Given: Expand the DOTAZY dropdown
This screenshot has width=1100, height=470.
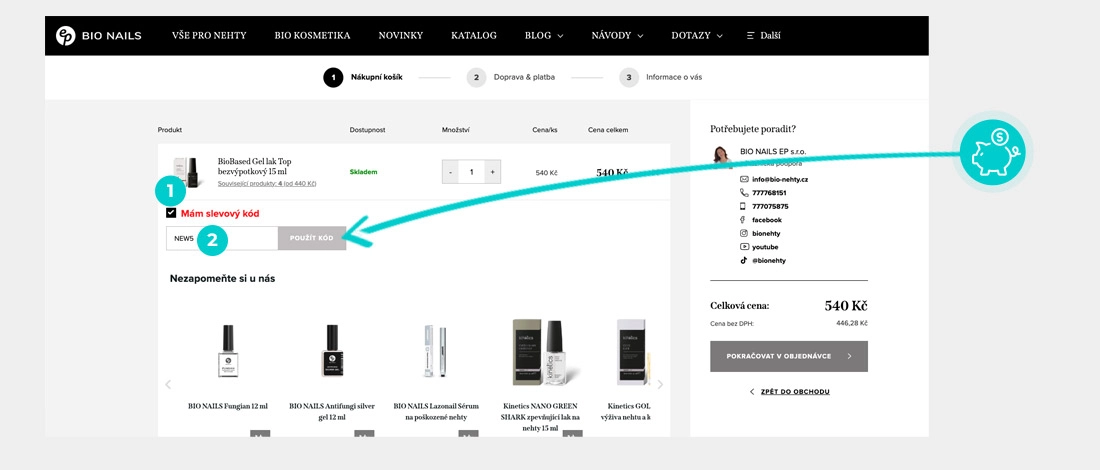Looking at the screenshot, I should [x=697, y=35].
